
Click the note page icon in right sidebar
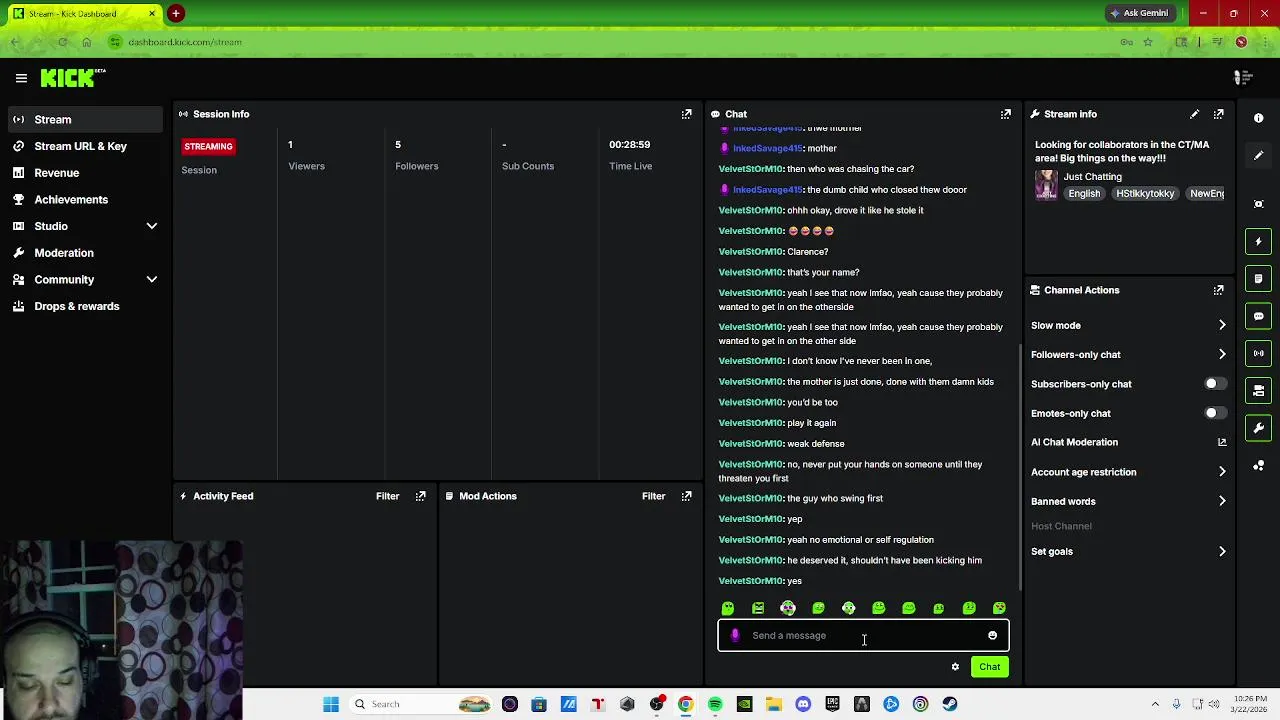[1258, 278]
